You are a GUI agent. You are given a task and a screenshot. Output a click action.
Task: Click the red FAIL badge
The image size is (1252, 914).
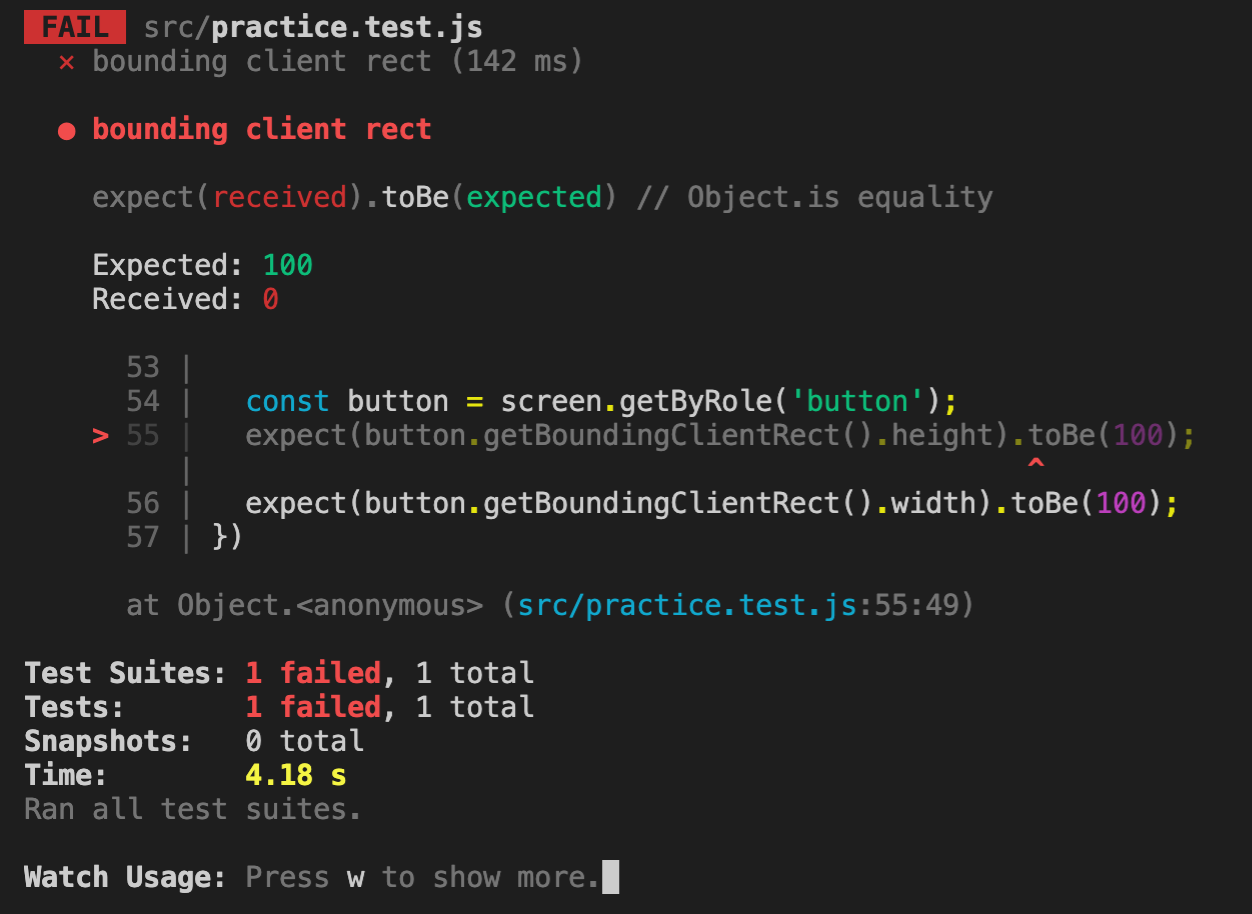click(75, 27)
